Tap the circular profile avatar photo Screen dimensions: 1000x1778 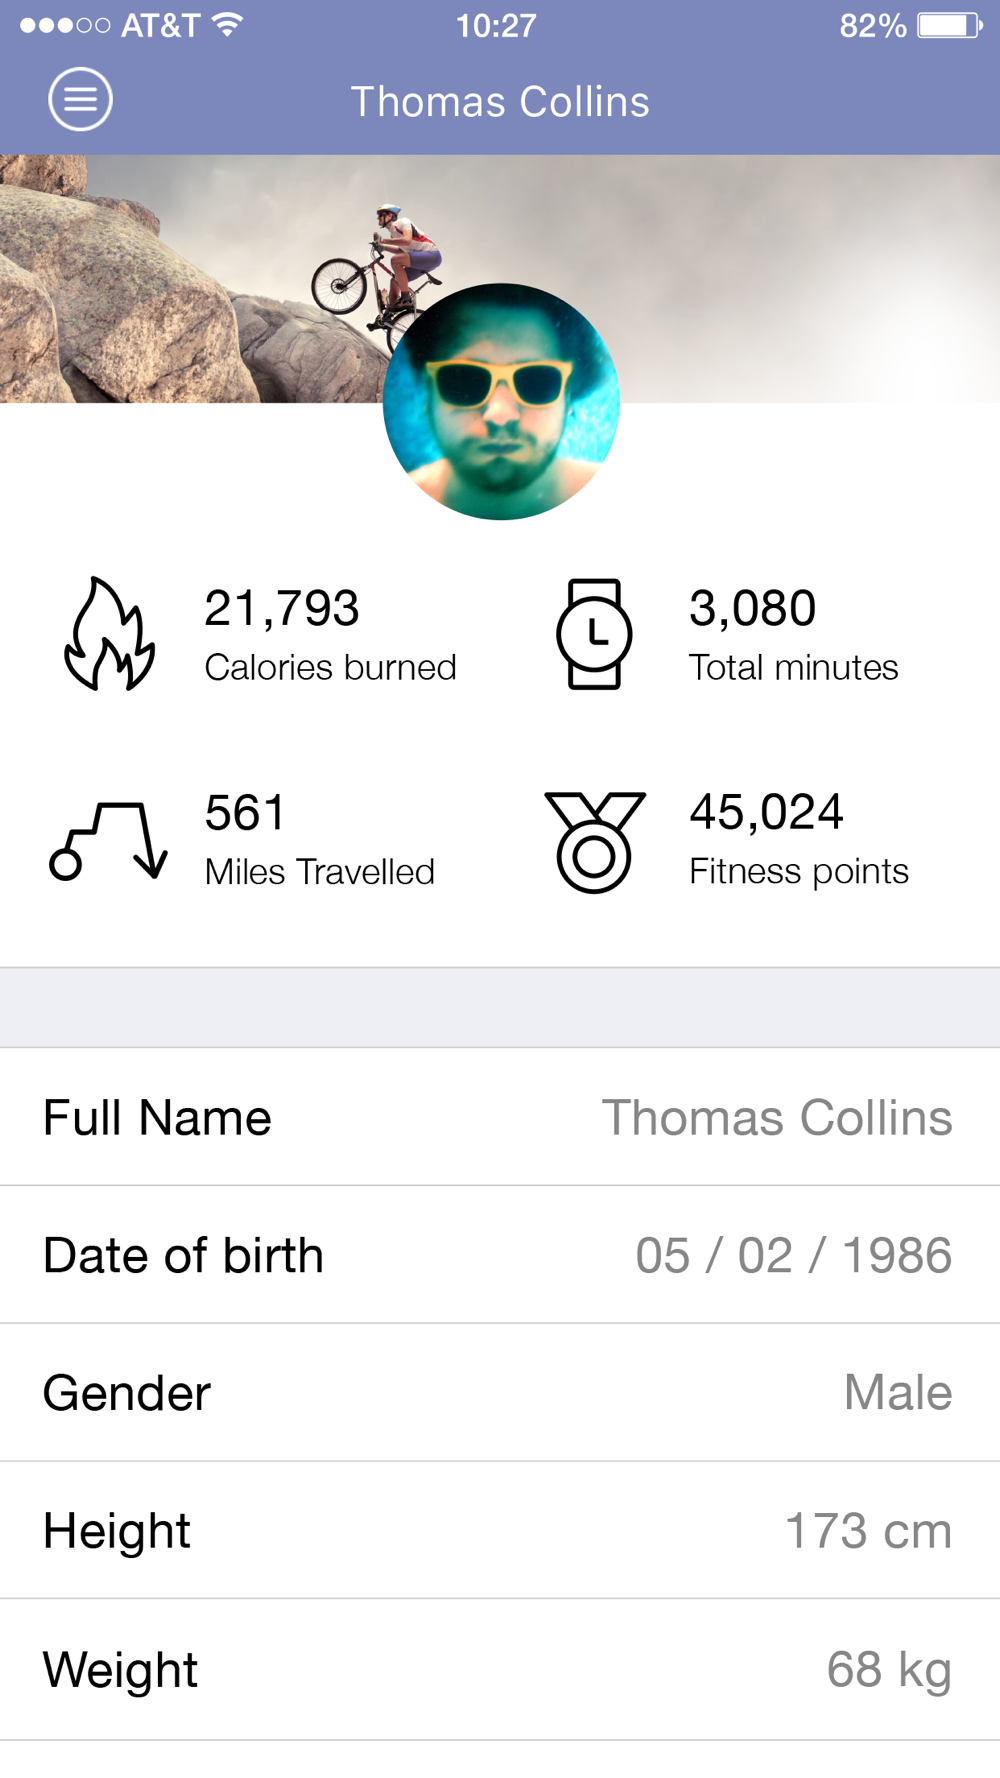click(501, 402)
